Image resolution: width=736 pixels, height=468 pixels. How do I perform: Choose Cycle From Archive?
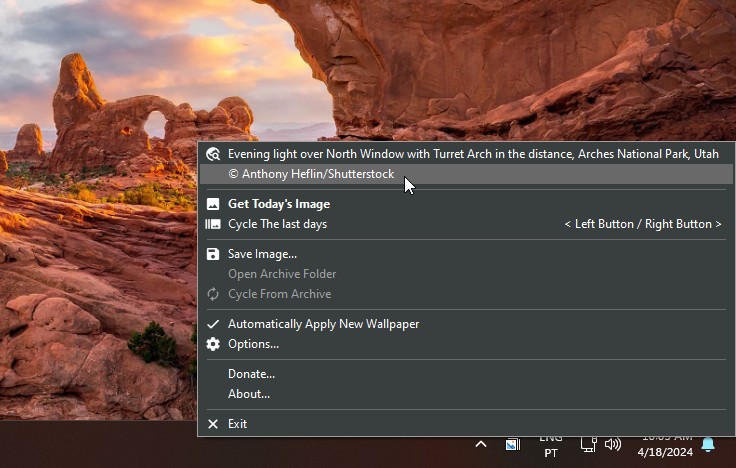280,294
